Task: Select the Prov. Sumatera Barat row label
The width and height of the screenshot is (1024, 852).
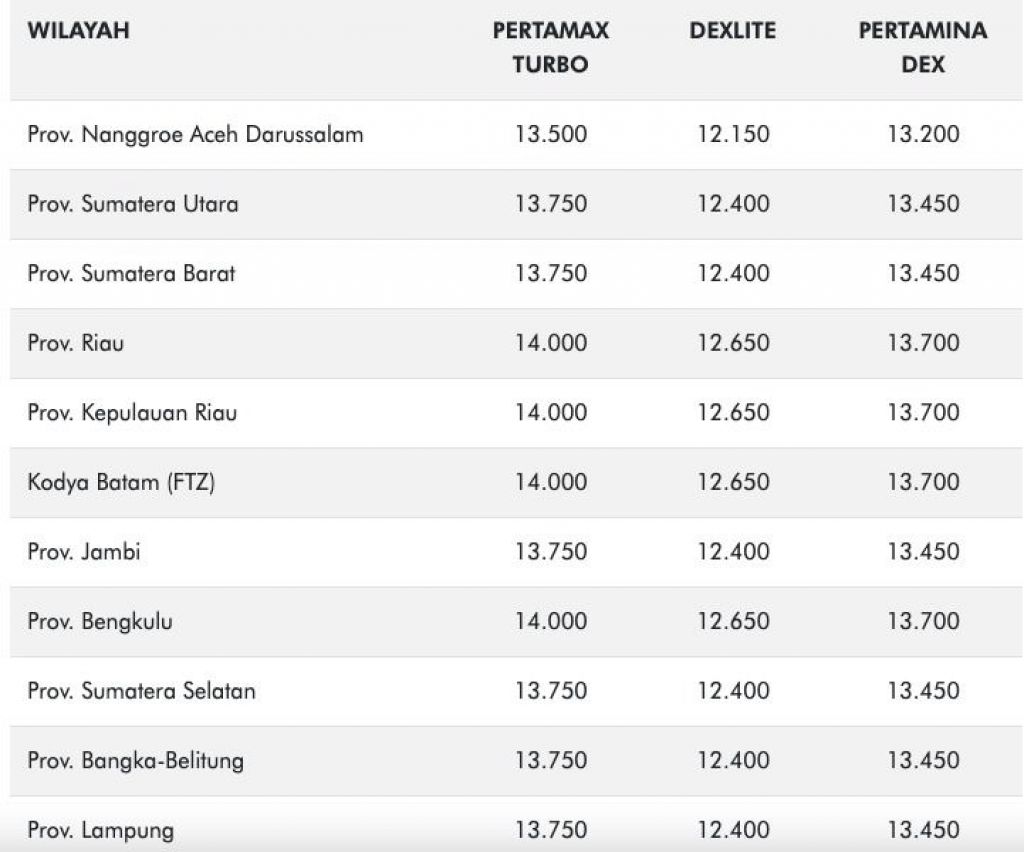Action: [x=131, y=273]
